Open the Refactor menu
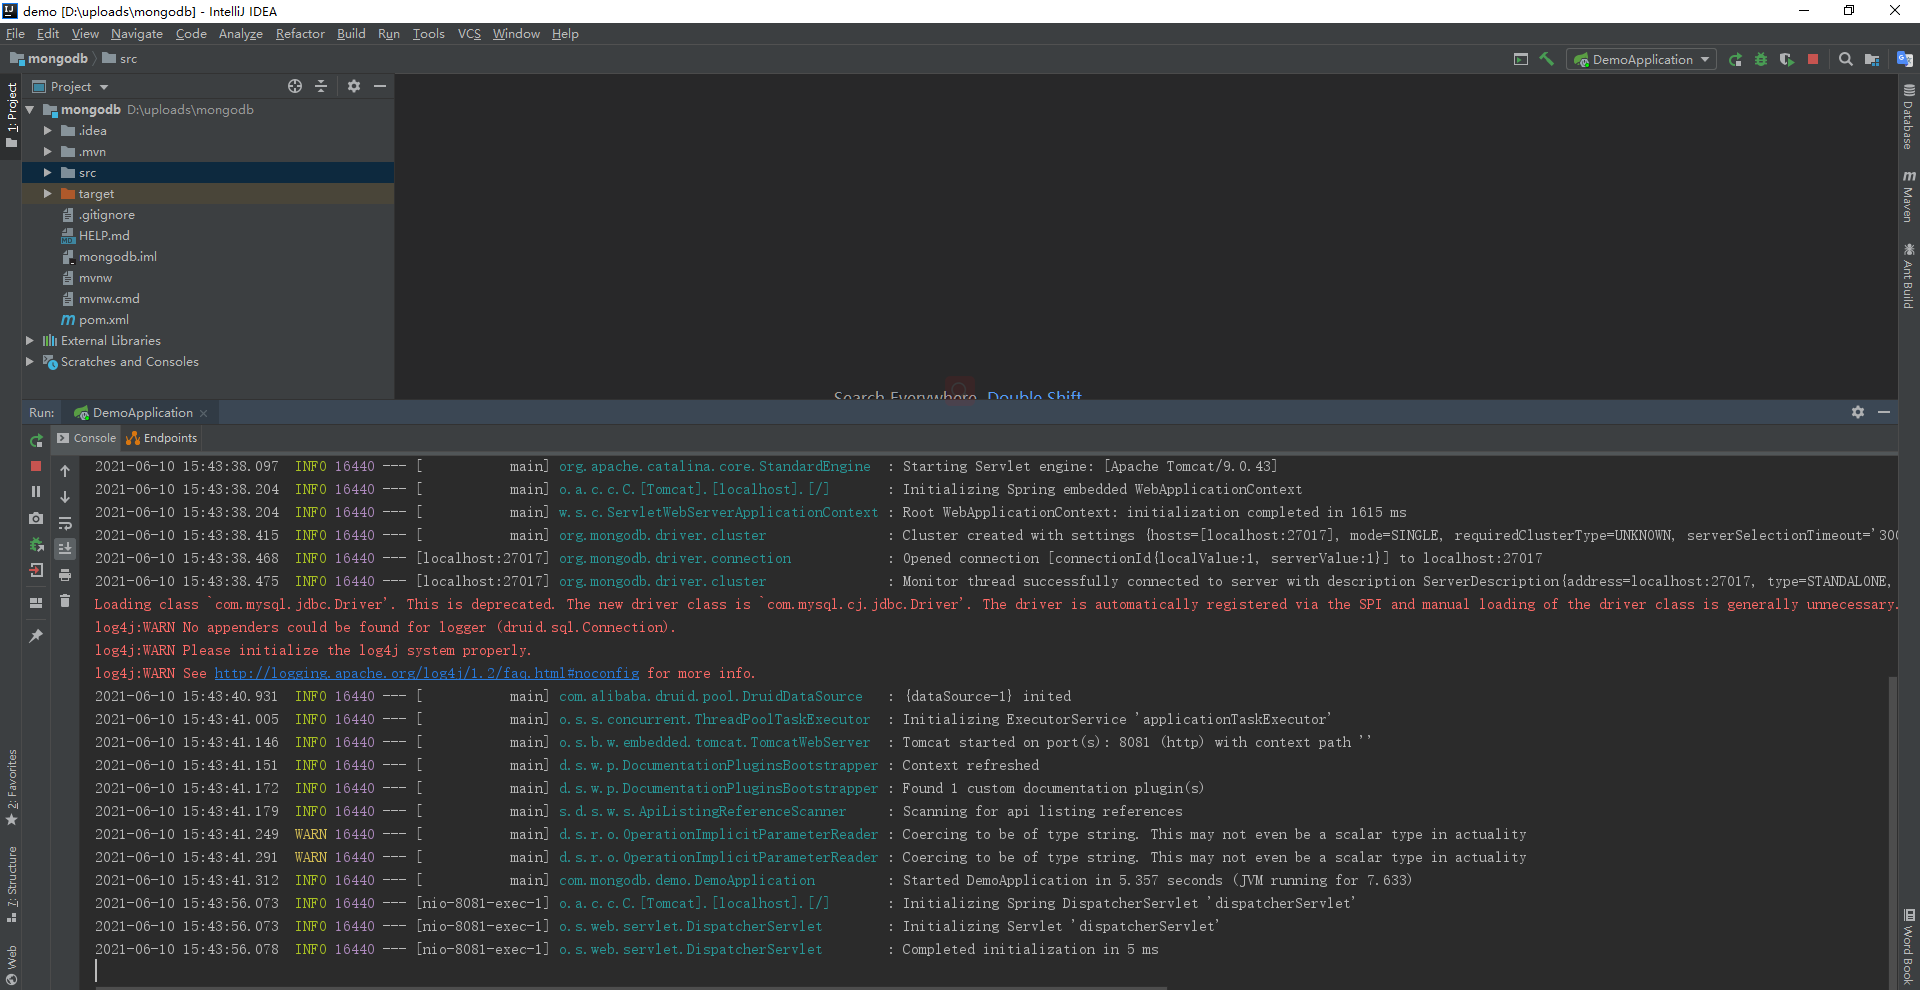This screenshot has width=1920, height=990. [300, 34]
